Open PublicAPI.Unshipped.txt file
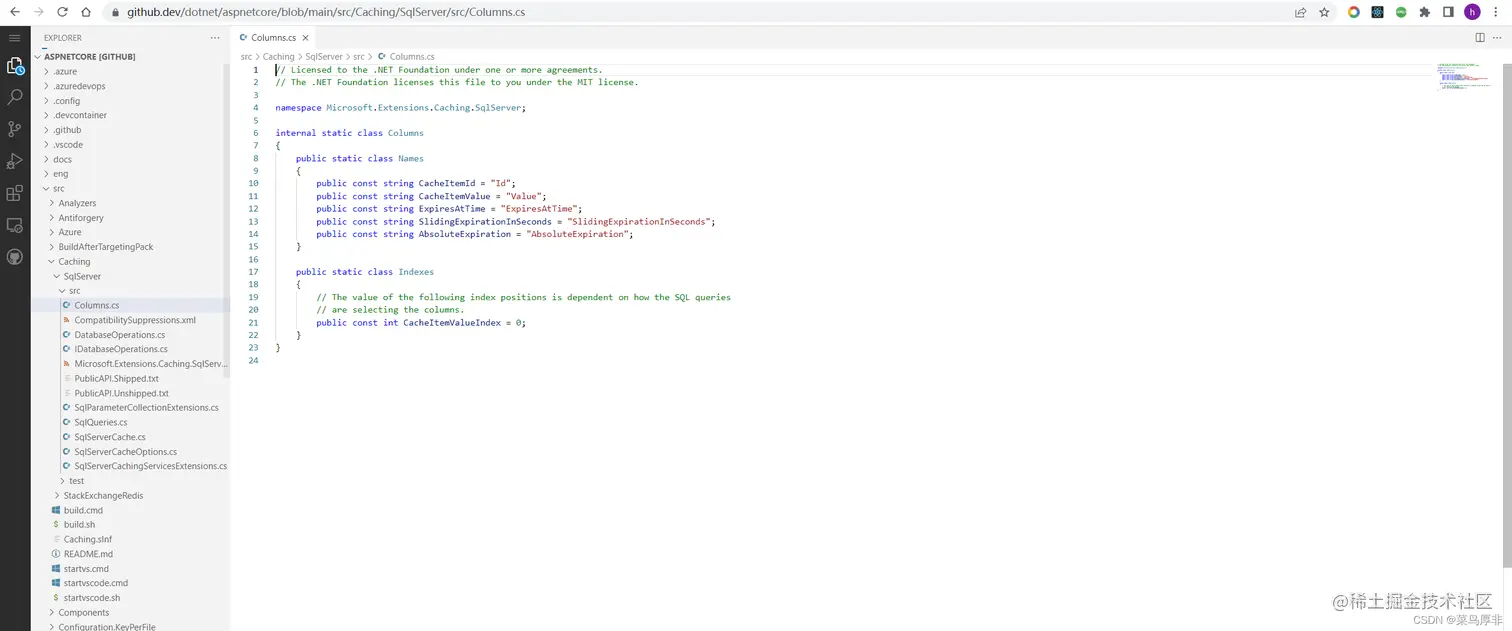Screen dimensions: 1512x631 pos(131,393)
